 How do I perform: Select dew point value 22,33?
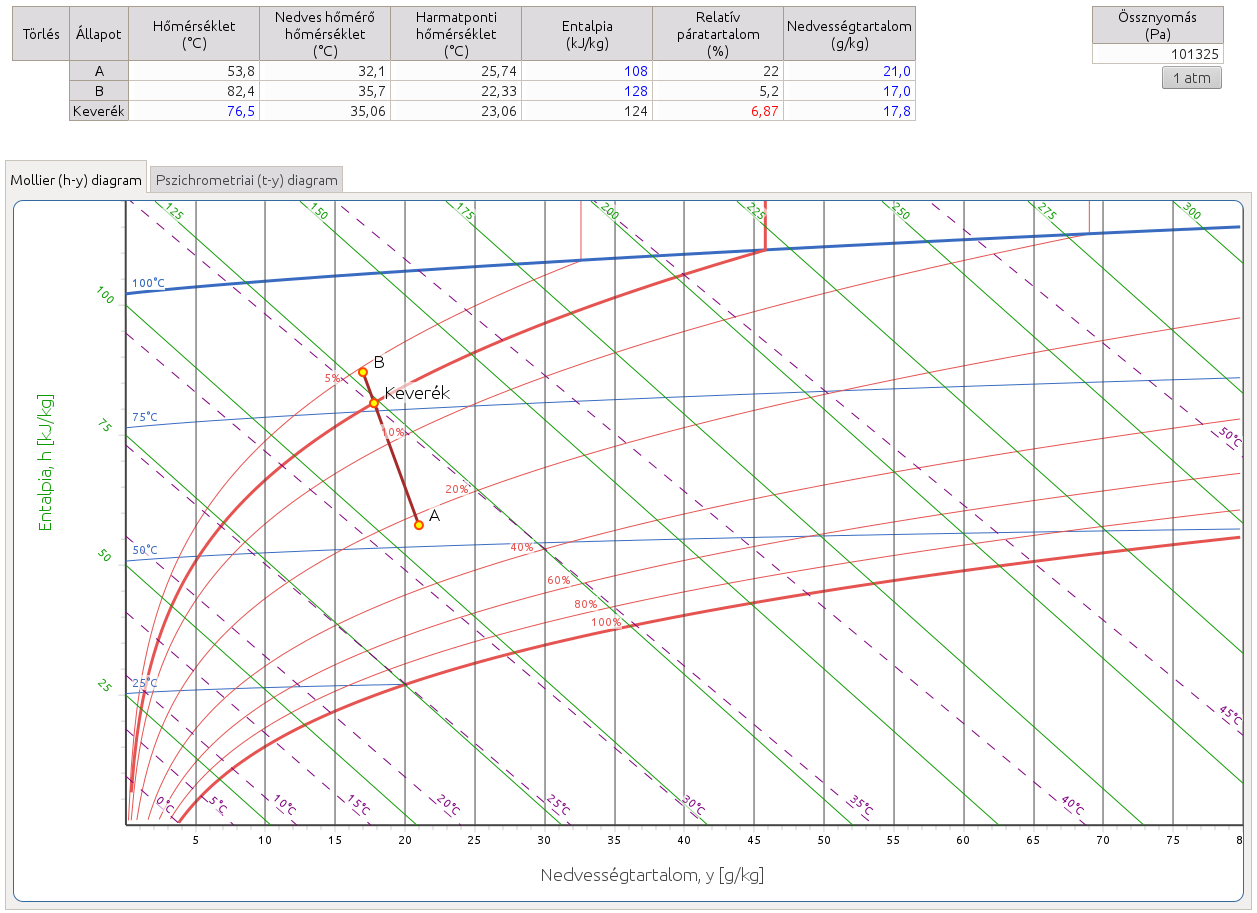tap(456, 91)
